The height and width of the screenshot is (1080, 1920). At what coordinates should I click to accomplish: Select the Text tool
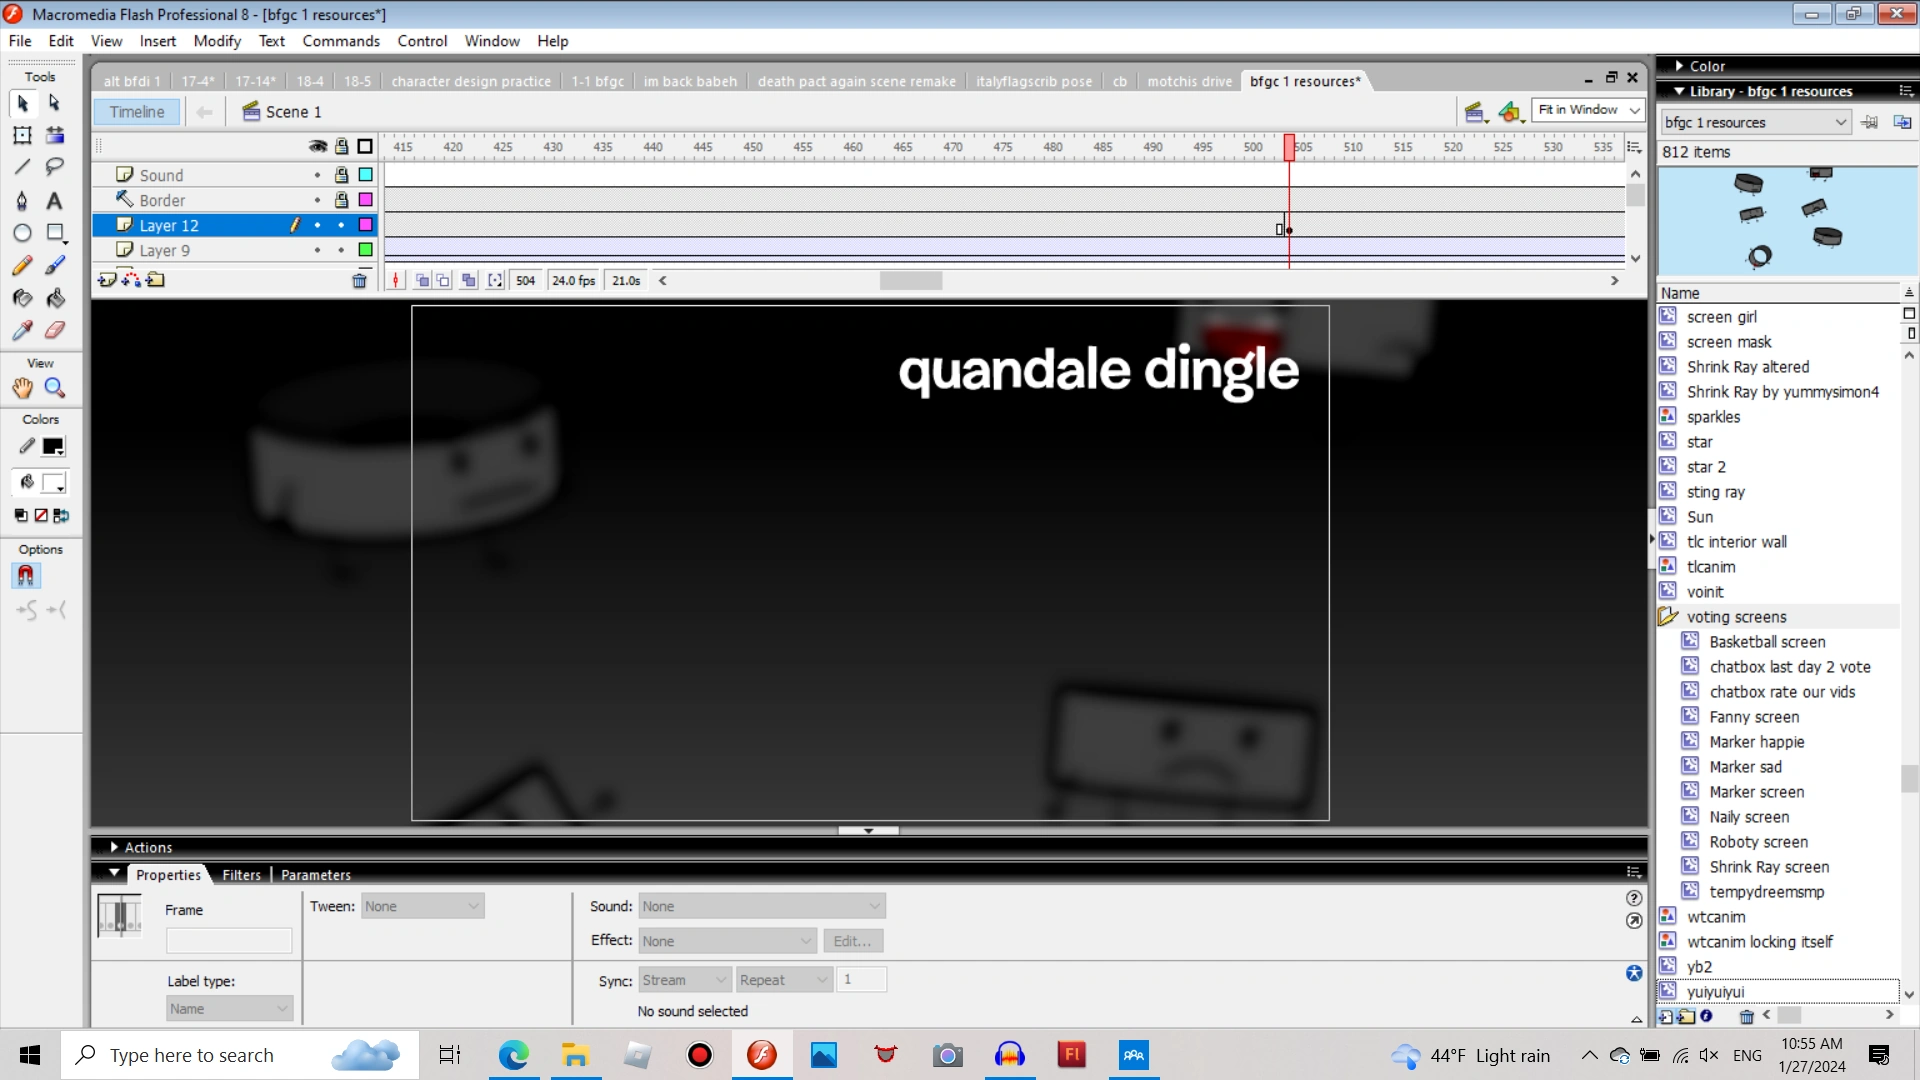pos(55,200)
